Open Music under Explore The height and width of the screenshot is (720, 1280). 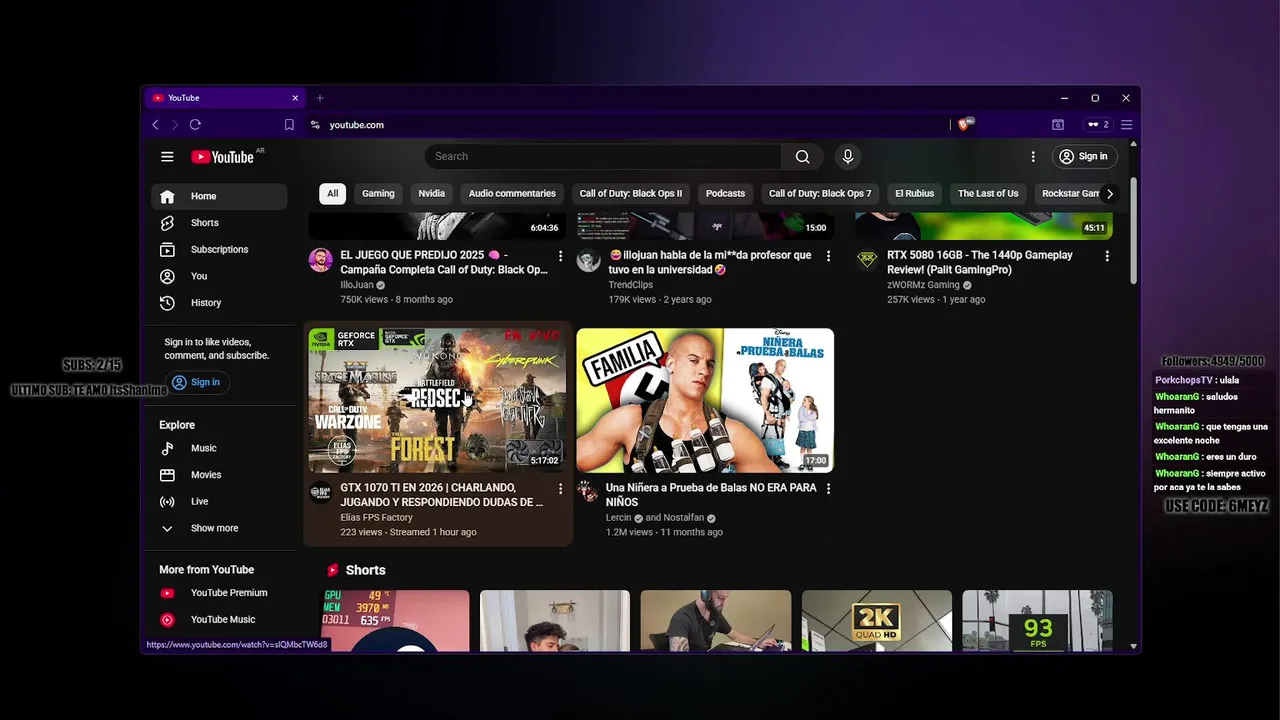pos(219,448)
